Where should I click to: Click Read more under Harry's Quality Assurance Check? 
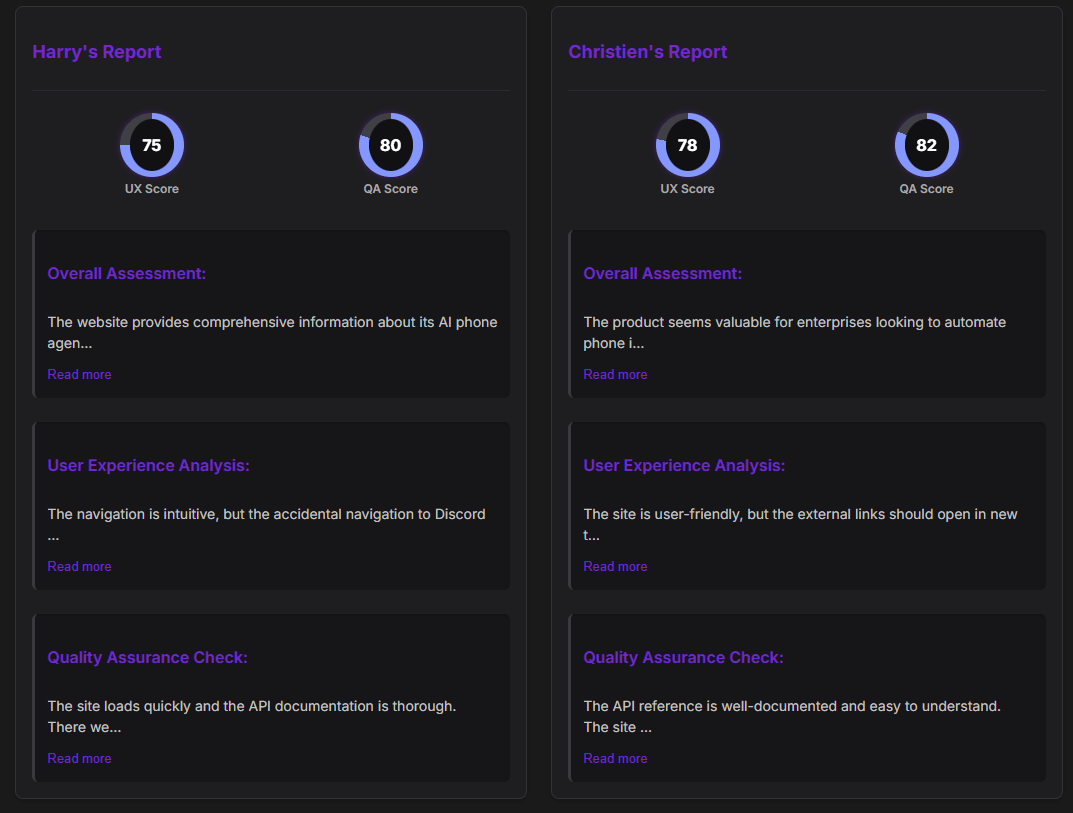tap(79, 758)
